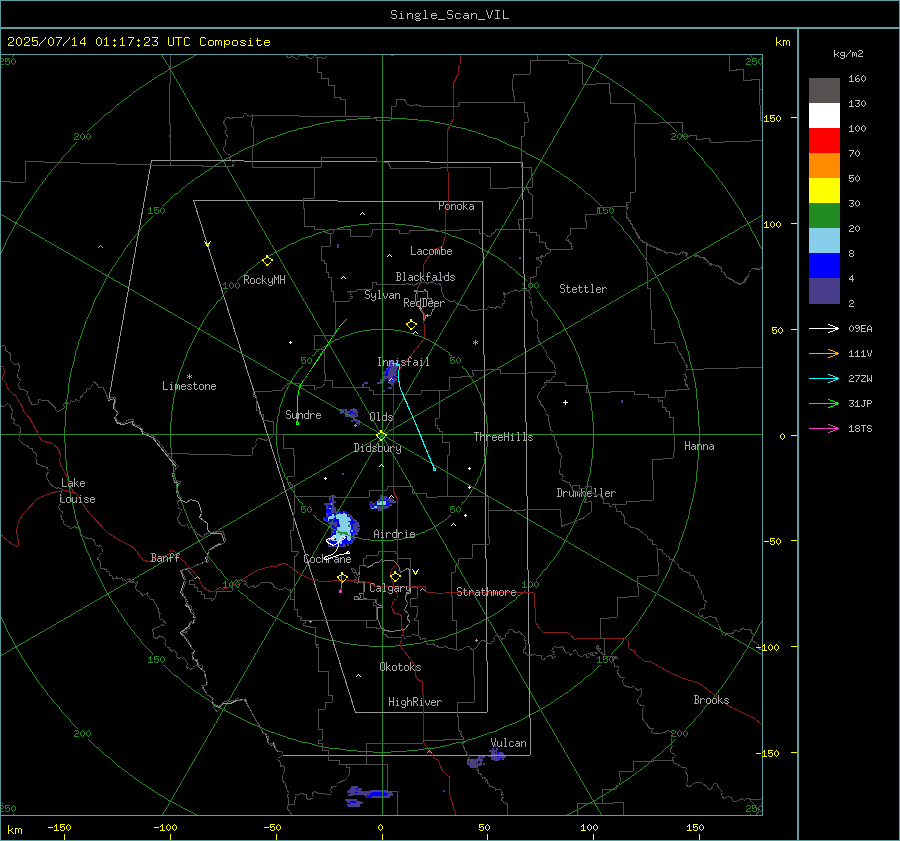Click the Brooks town label

point(711,700)
